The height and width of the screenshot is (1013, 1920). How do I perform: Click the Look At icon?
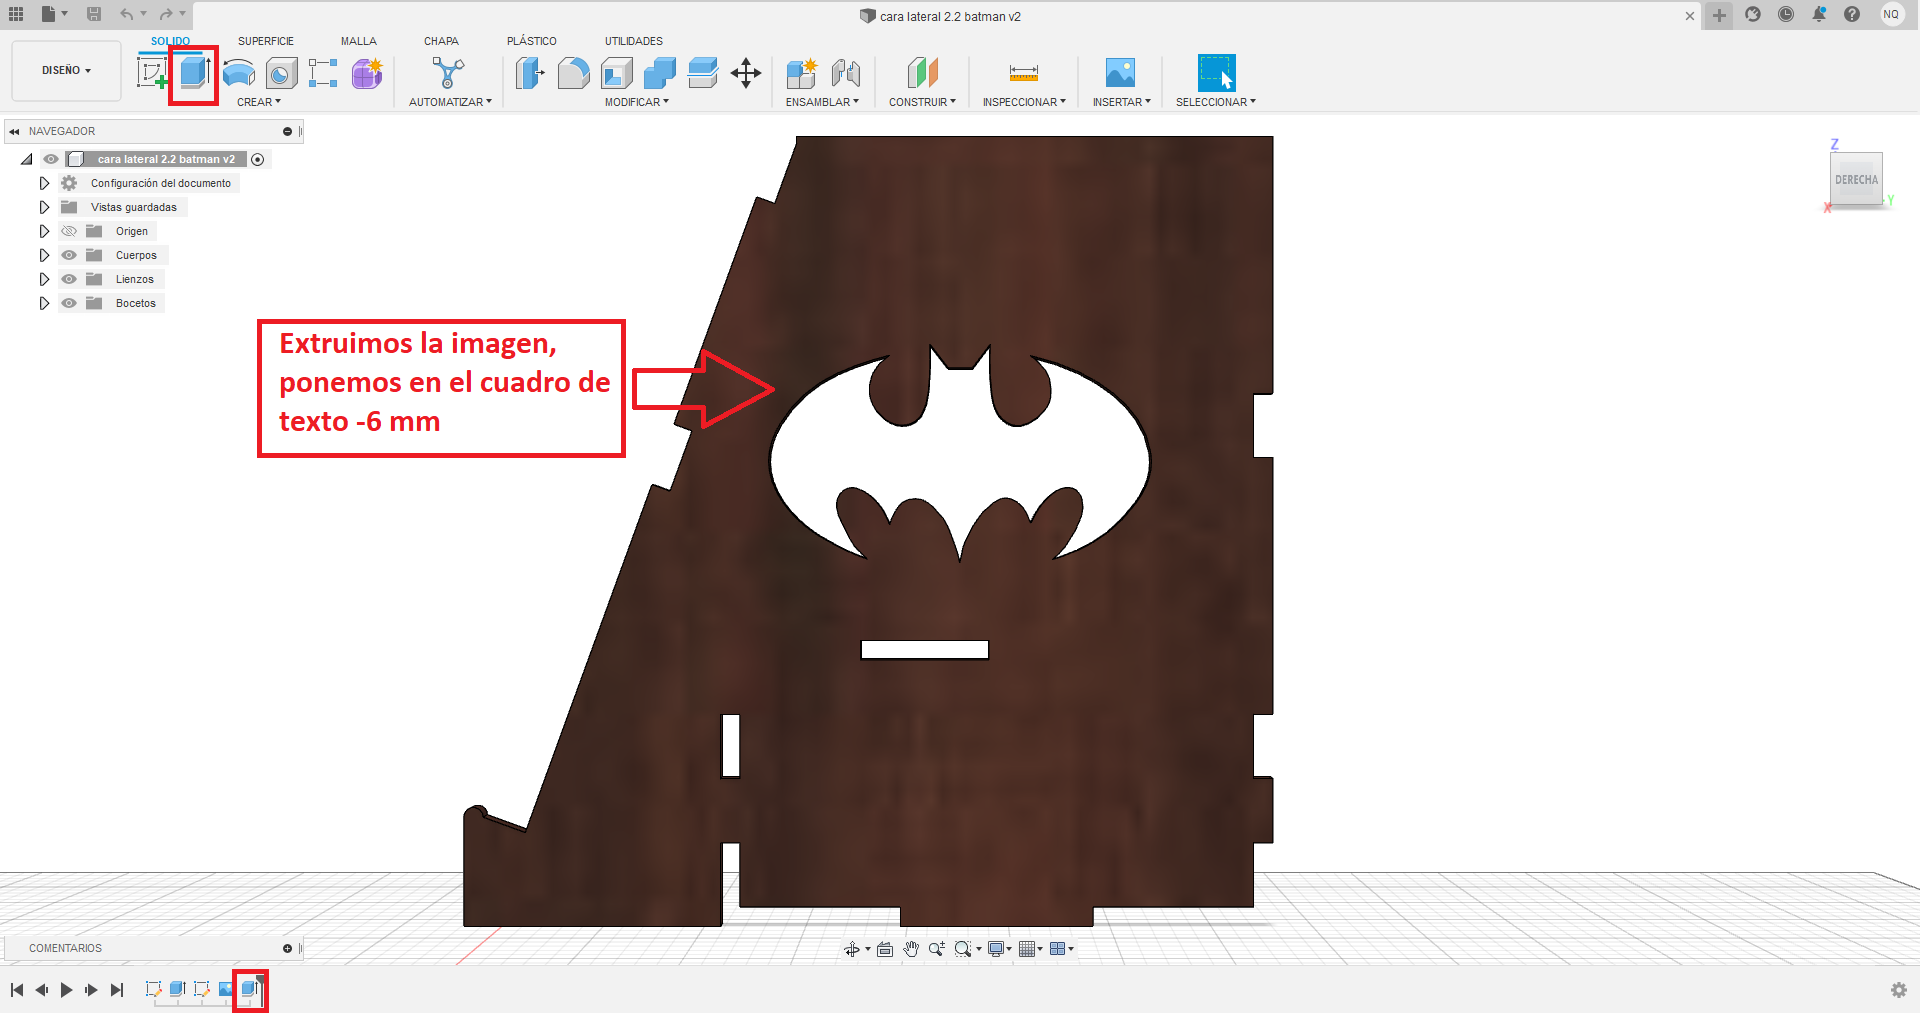pos(885,949)
